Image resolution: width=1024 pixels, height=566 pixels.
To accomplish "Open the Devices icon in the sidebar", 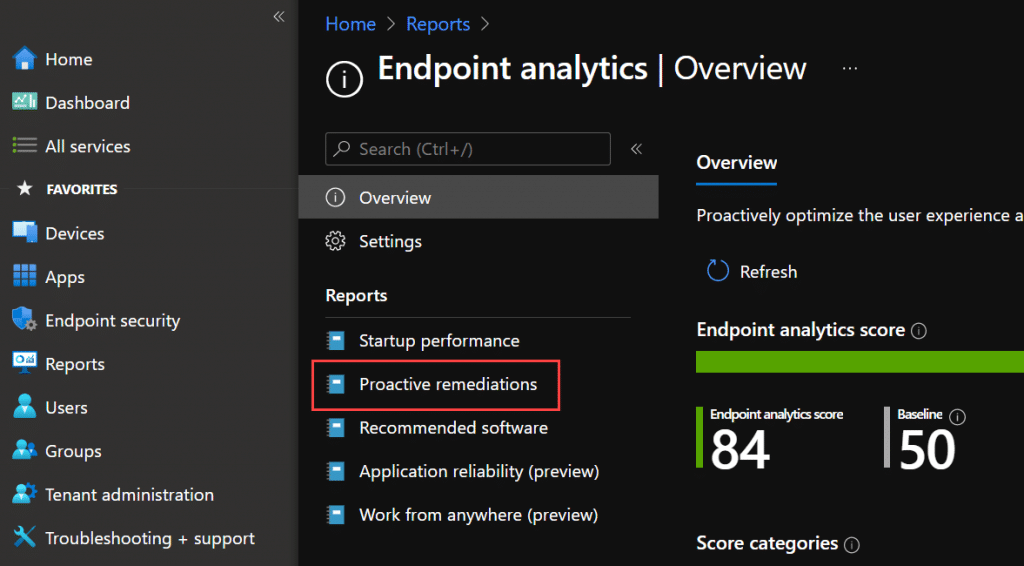I will (25, 233).
